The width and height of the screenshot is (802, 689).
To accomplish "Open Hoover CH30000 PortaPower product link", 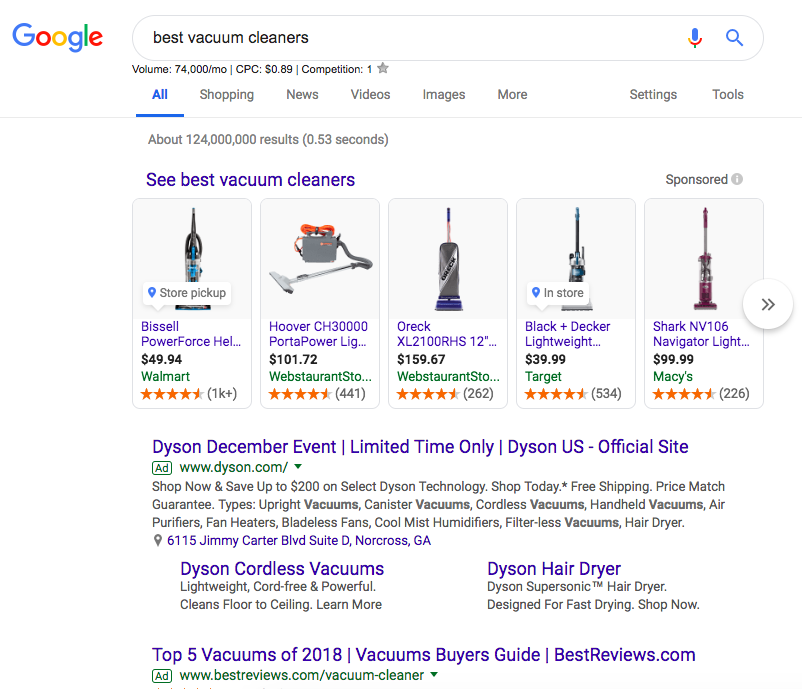I will (318, 334).
